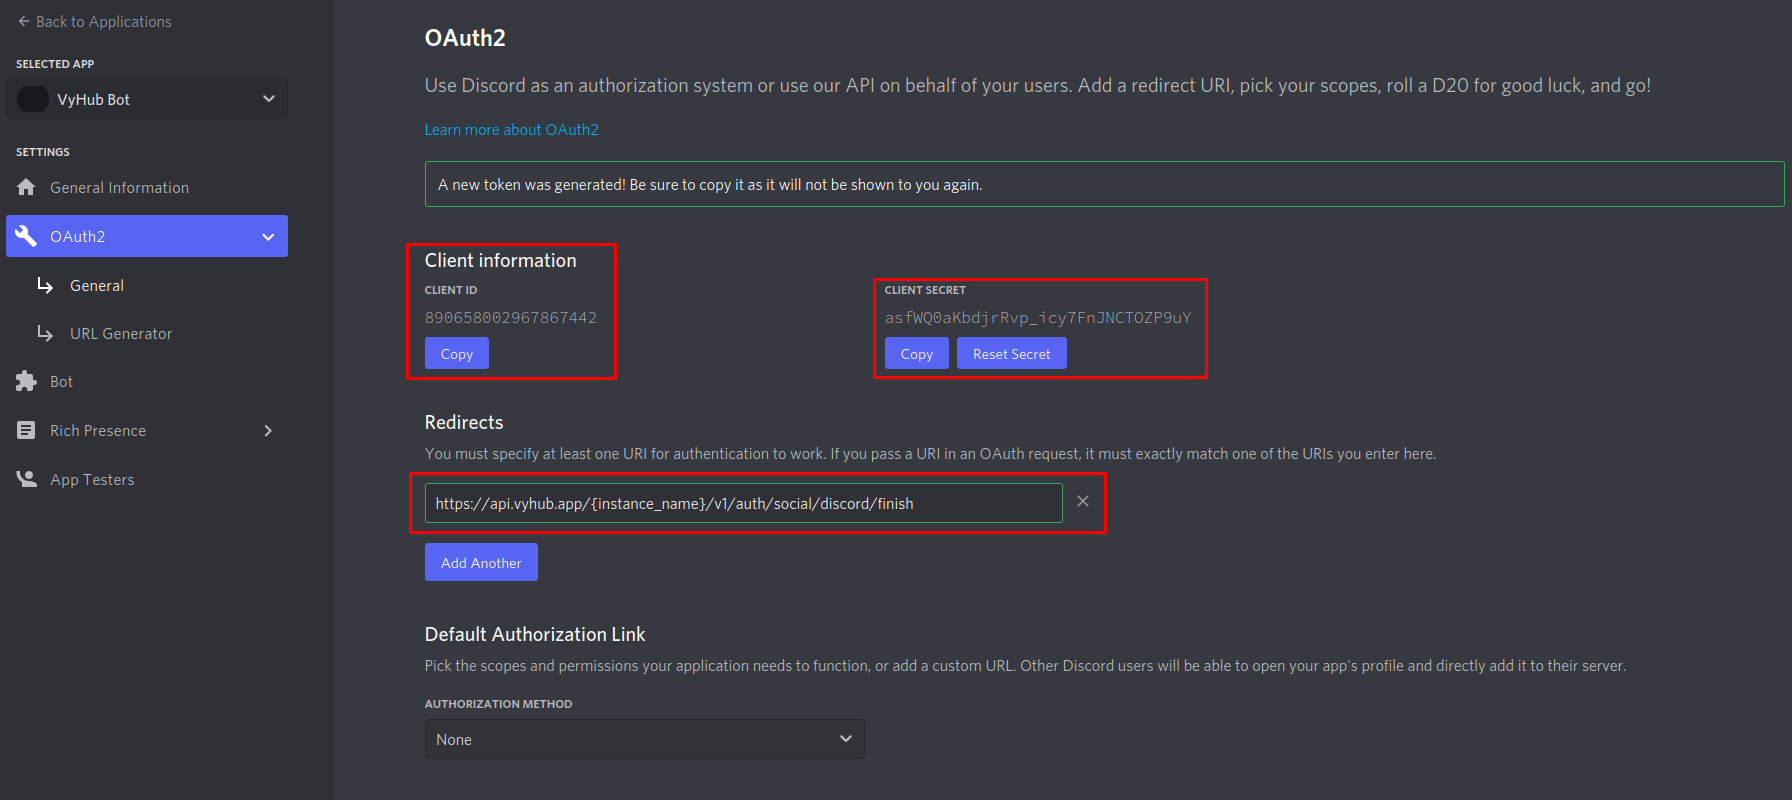This screenshot has height=800, width=1792.
Task: Click the Redirects section heading
Action: pos(464,422)
